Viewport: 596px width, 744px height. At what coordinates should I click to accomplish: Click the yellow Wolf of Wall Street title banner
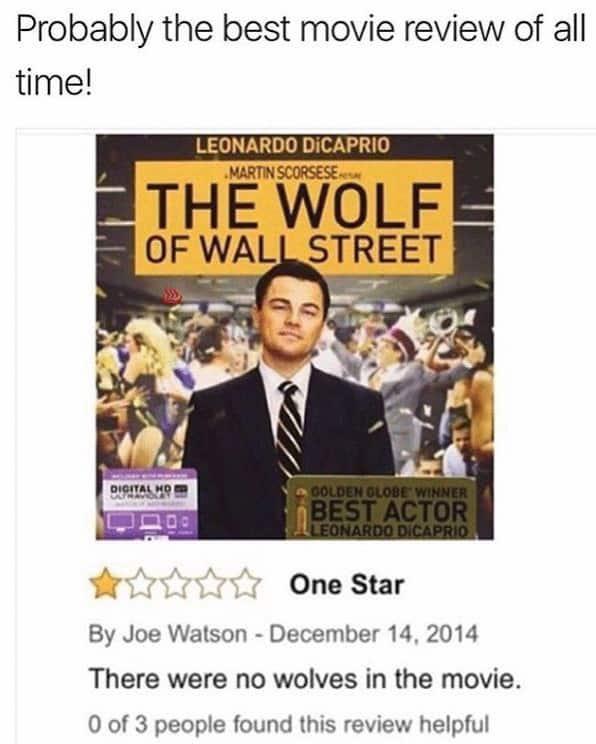[x=294, y=217]
